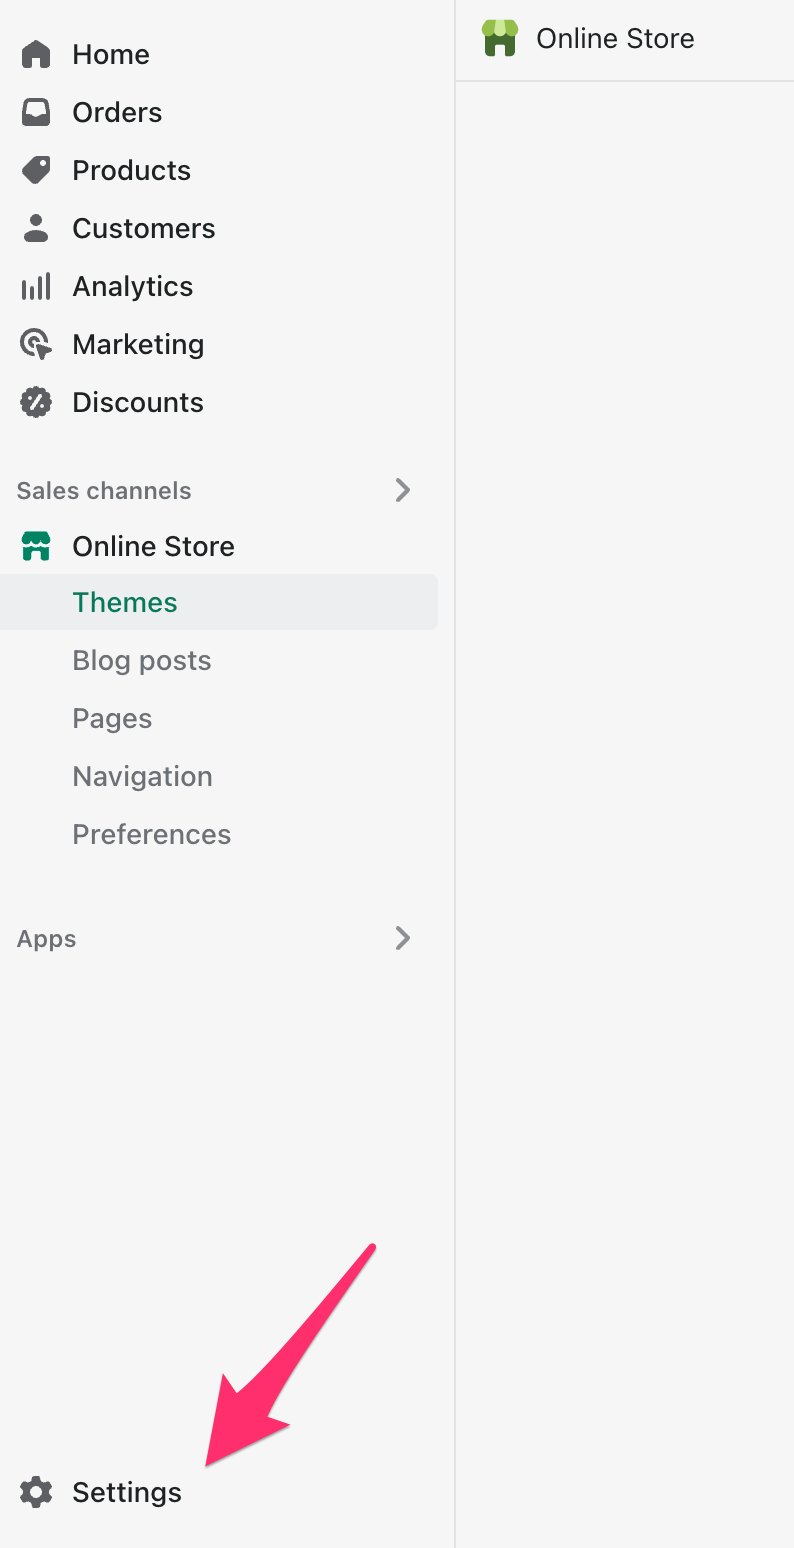
Task: Click the Online Store header logo icon
Action: (500, 38)
